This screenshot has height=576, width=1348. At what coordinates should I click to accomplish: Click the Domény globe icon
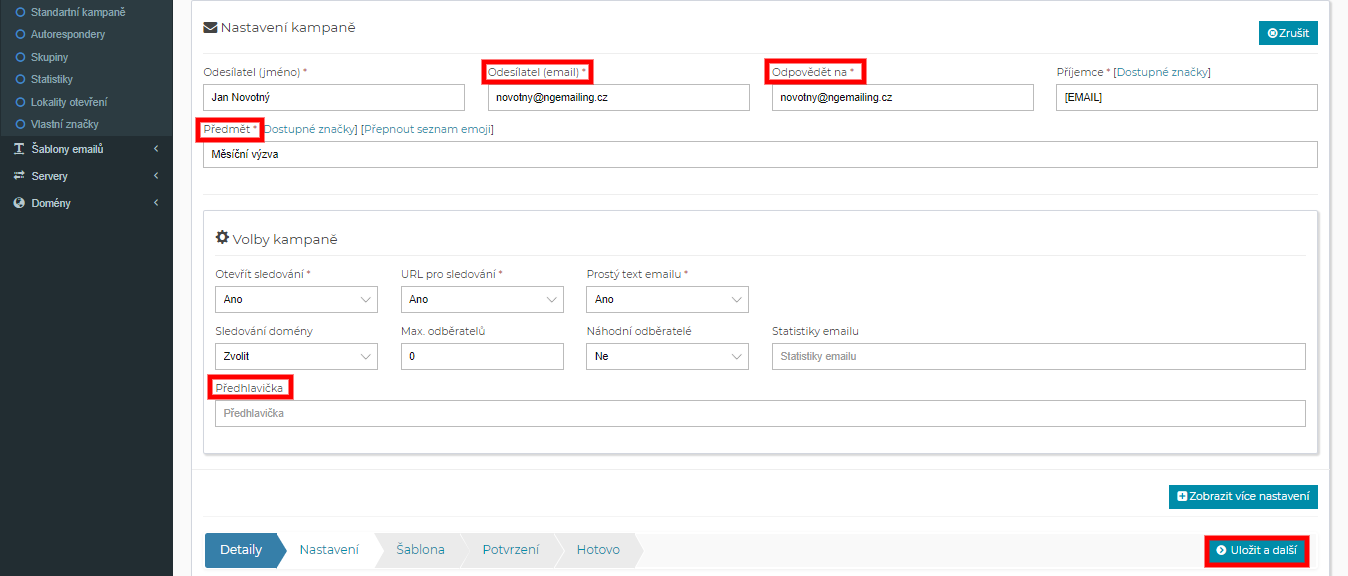click(19, 203)
